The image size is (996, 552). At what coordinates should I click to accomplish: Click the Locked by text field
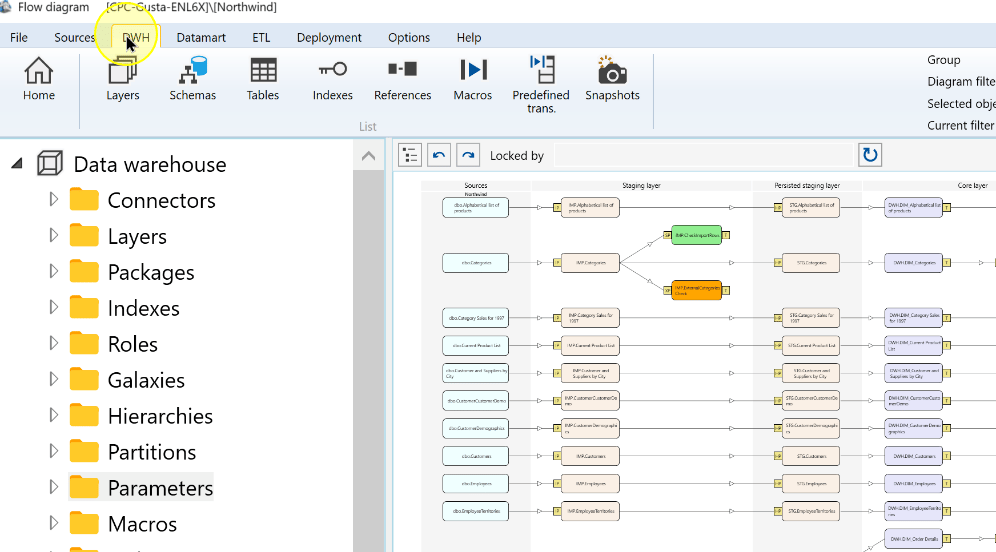point(703,155)
